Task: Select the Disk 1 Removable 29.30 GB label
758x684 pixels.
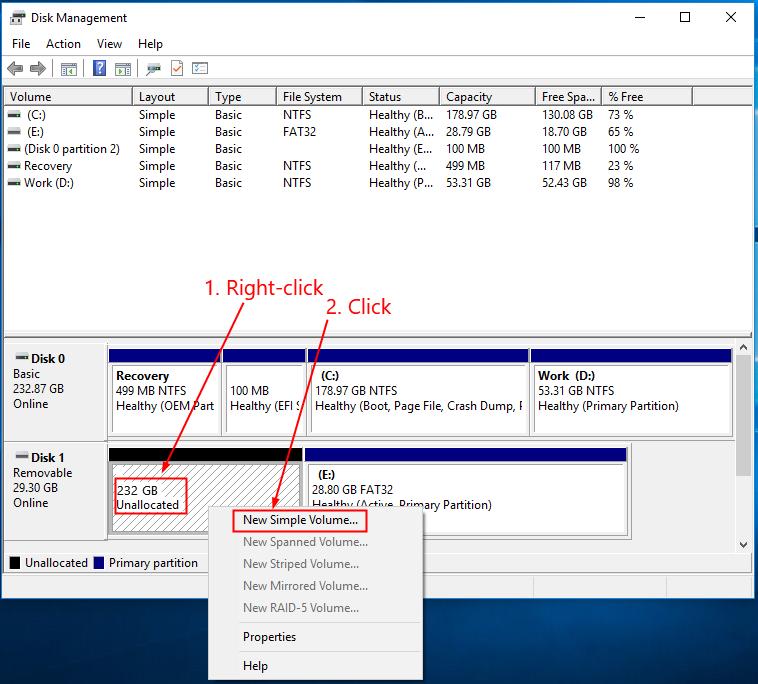Action: pos(55,490)
